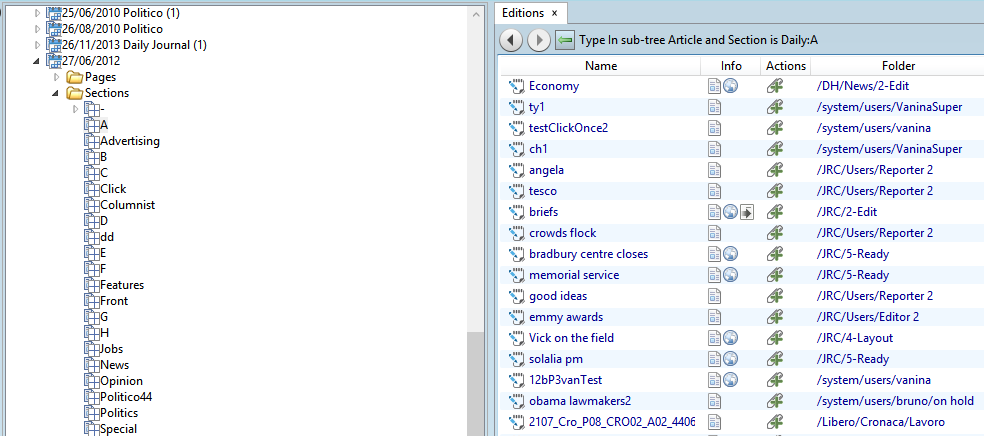The image size is (984, 436).
Task: Click the forward navigation arrow button
Action: click(x=539, y=41)
